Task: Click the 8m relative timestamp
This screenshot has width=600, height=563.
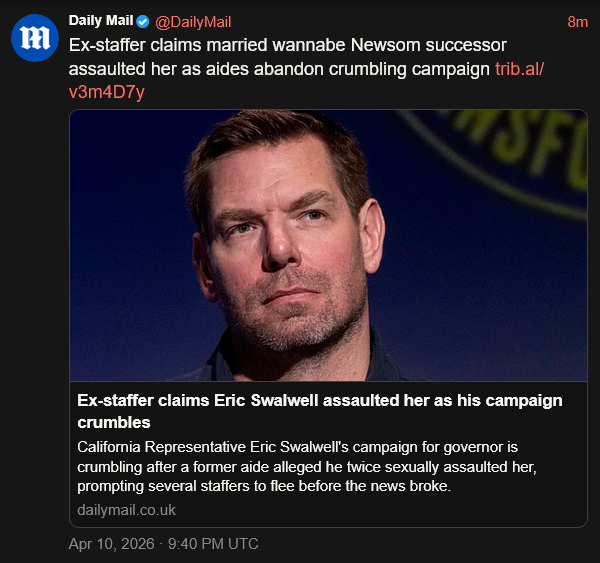Action: click(577, 22)
